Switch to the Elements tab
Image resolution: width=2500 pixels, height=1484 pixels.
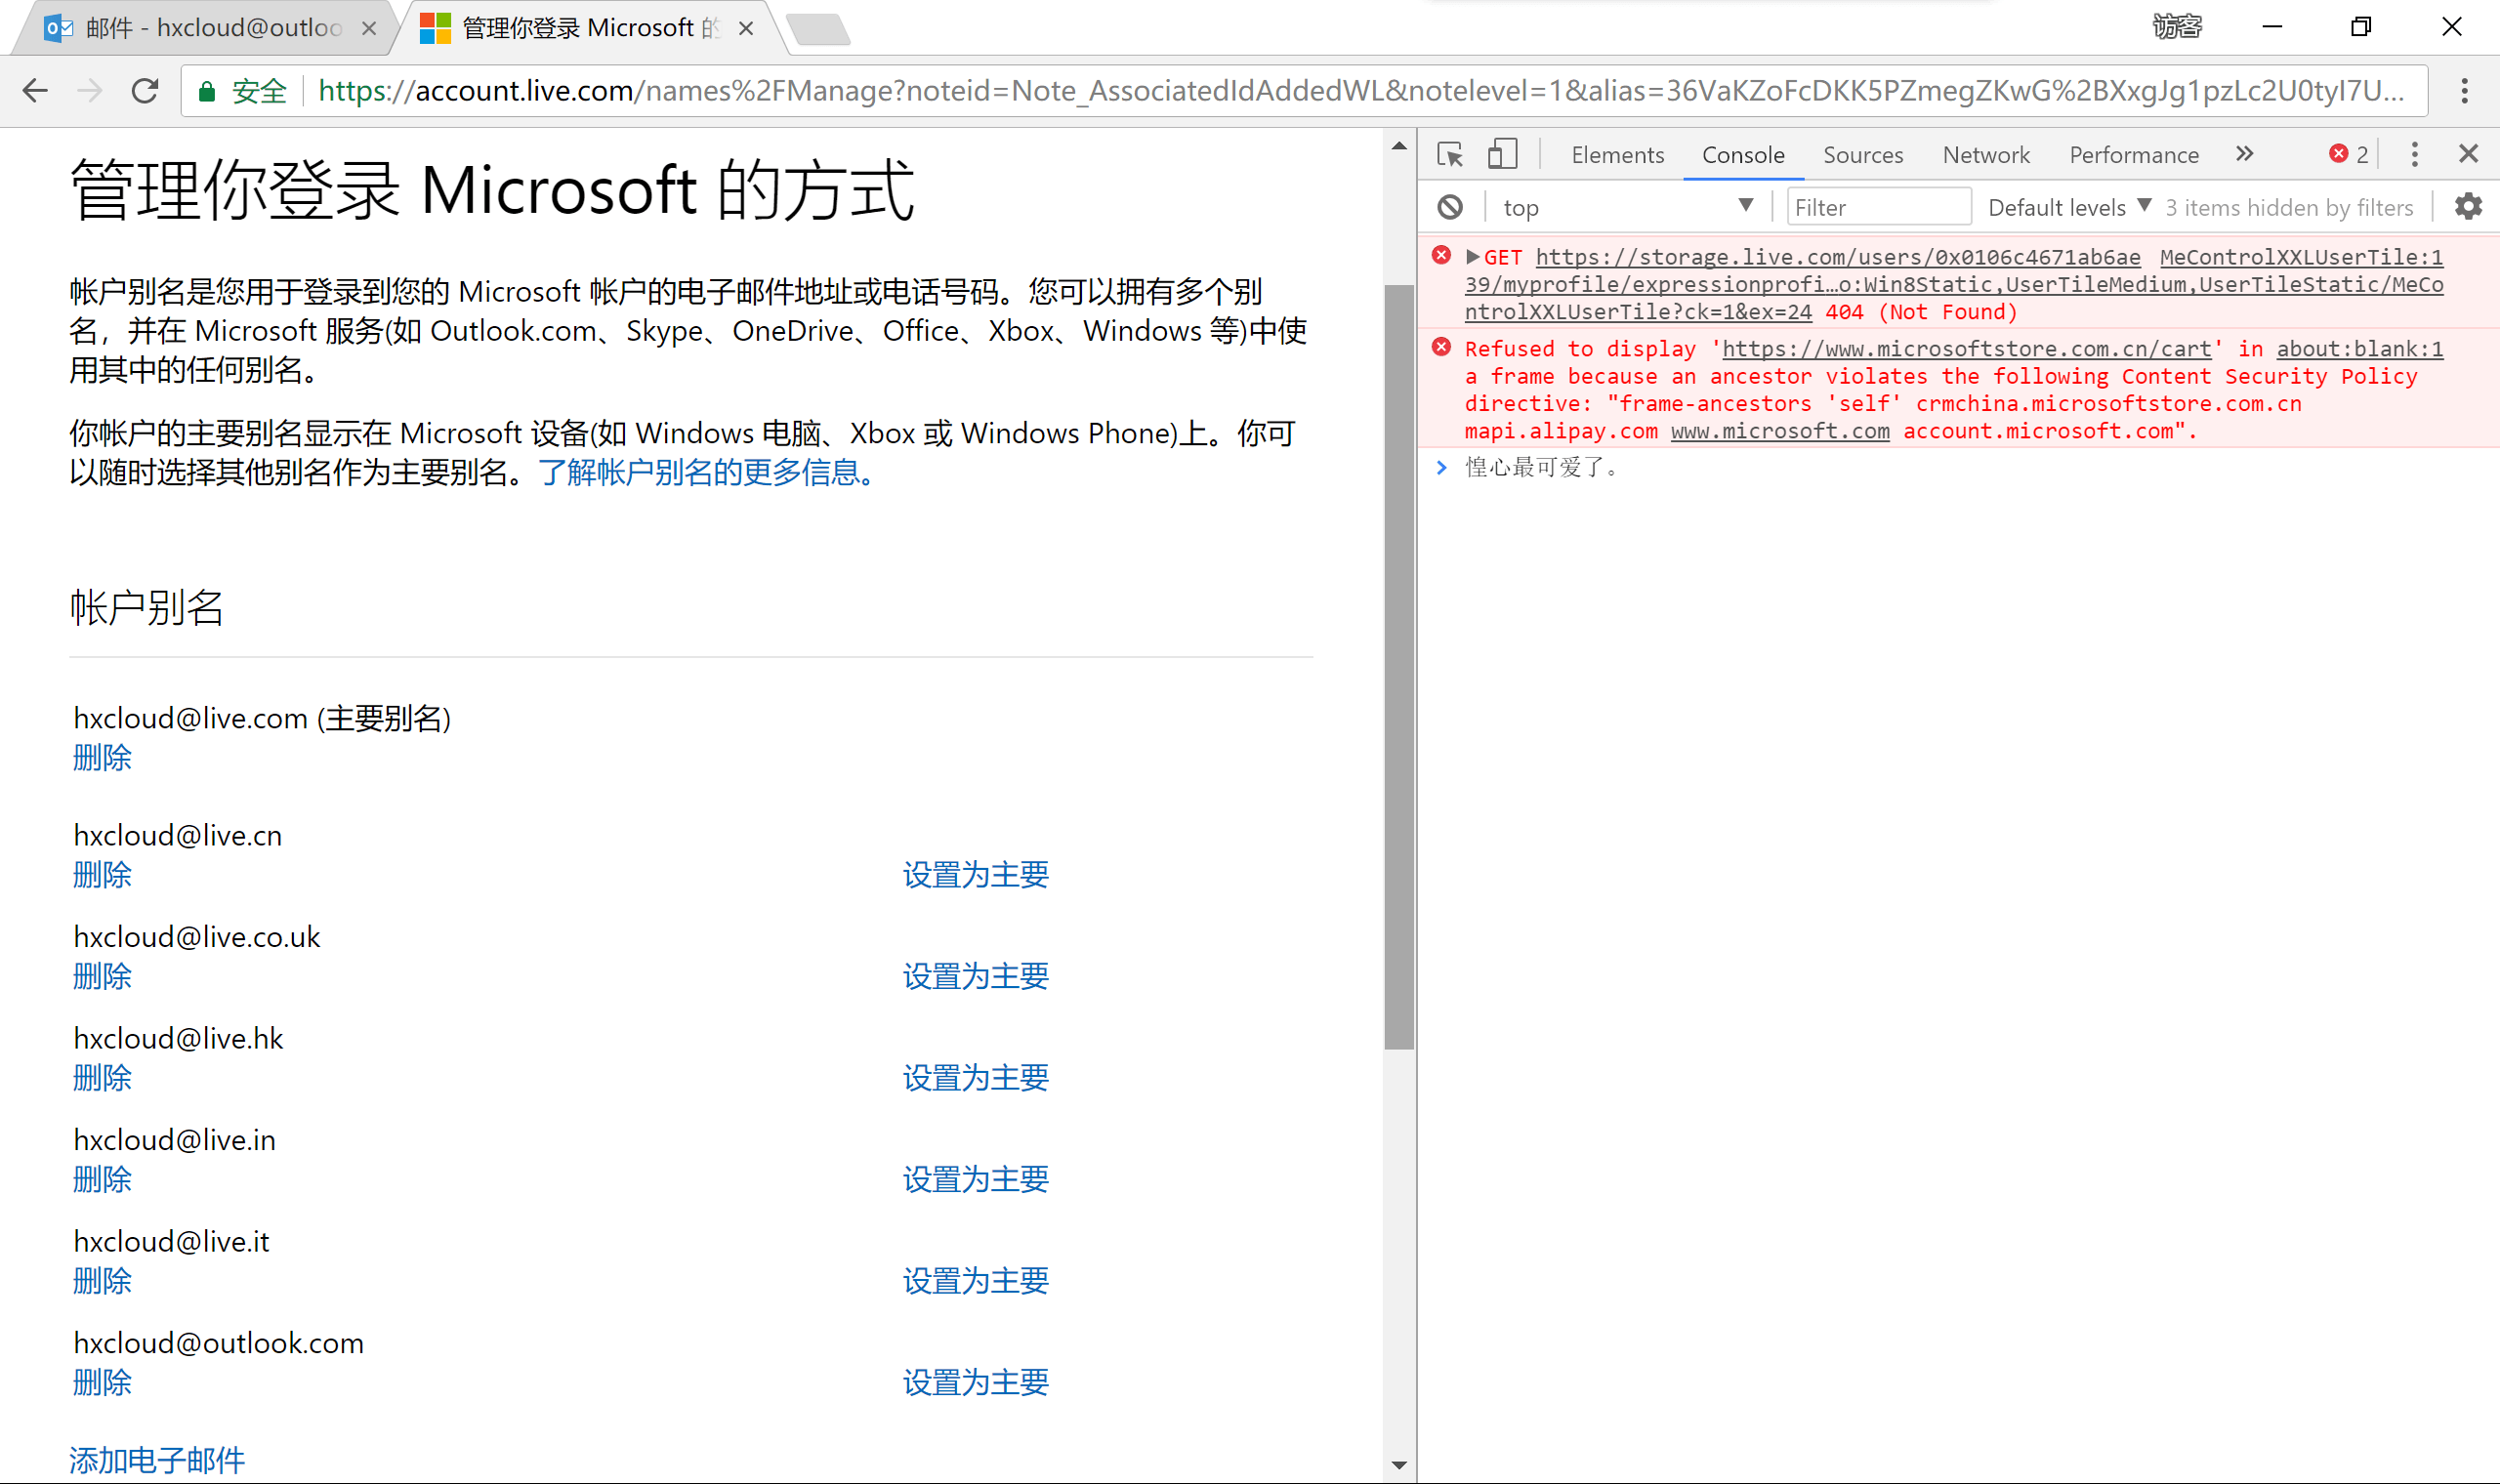[1617, 155]
